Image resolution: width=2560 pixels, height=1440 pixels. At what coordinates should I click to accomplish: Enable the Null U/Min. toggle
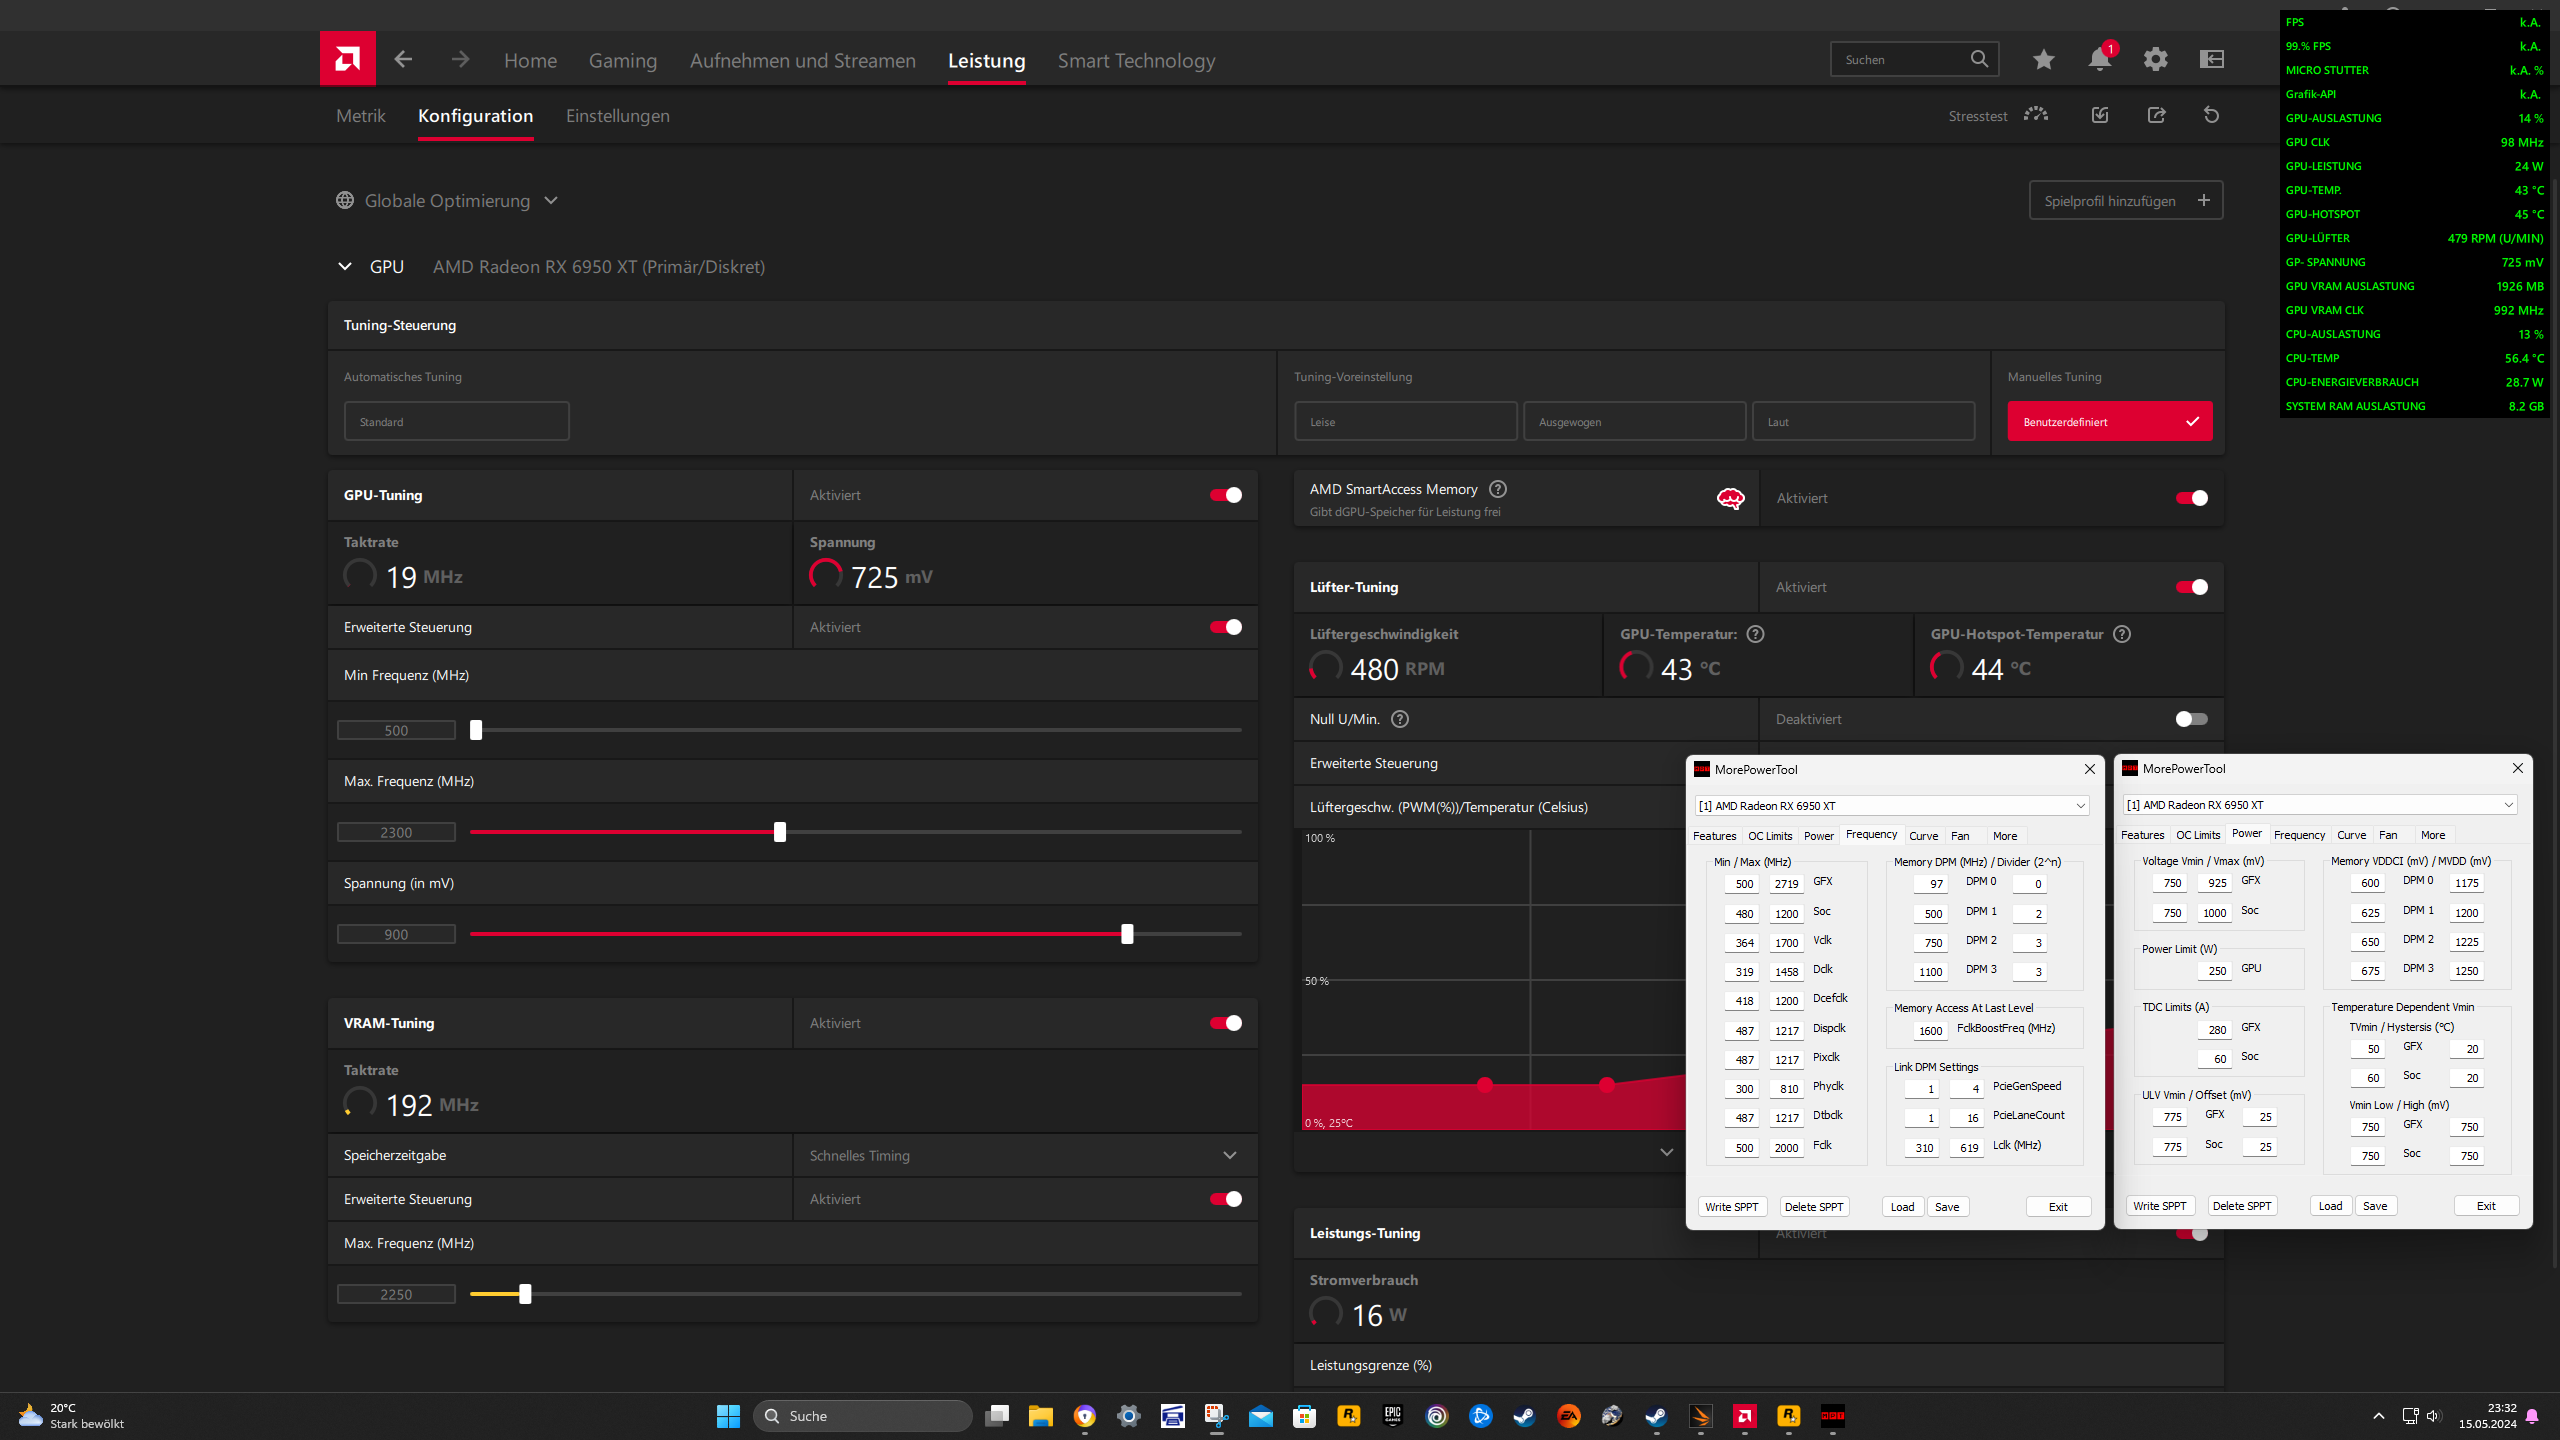pos(2190,719)
